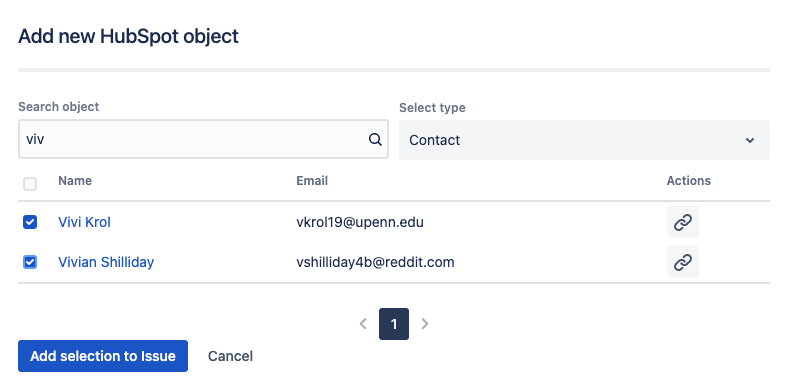Click email vkrol19@upenn.edu
The width and height of the screenshot is (789, 388).
tap(360, 222)
